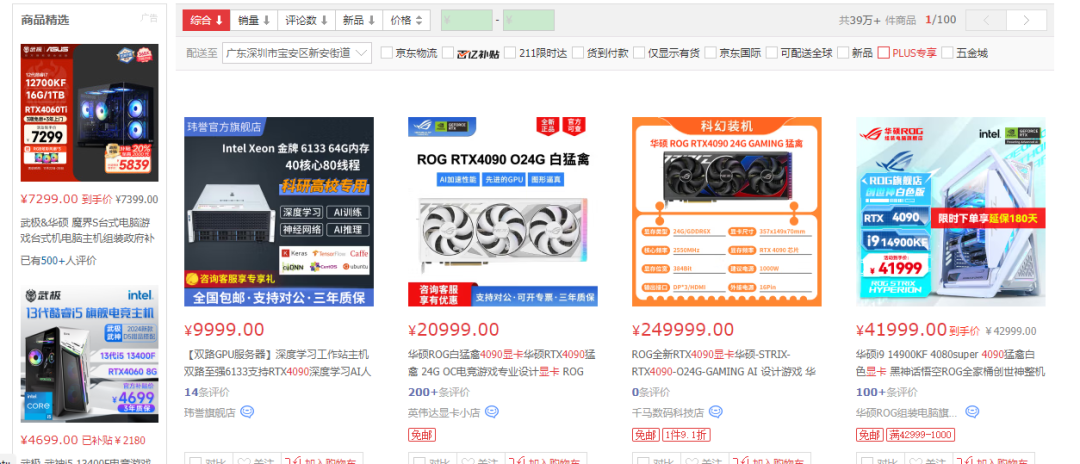Image resolution: width=1080 pixels, height=464 pixels.
Task: Check the 211限时达 filter
Action: pyautogui.click(x=510, y=52)
